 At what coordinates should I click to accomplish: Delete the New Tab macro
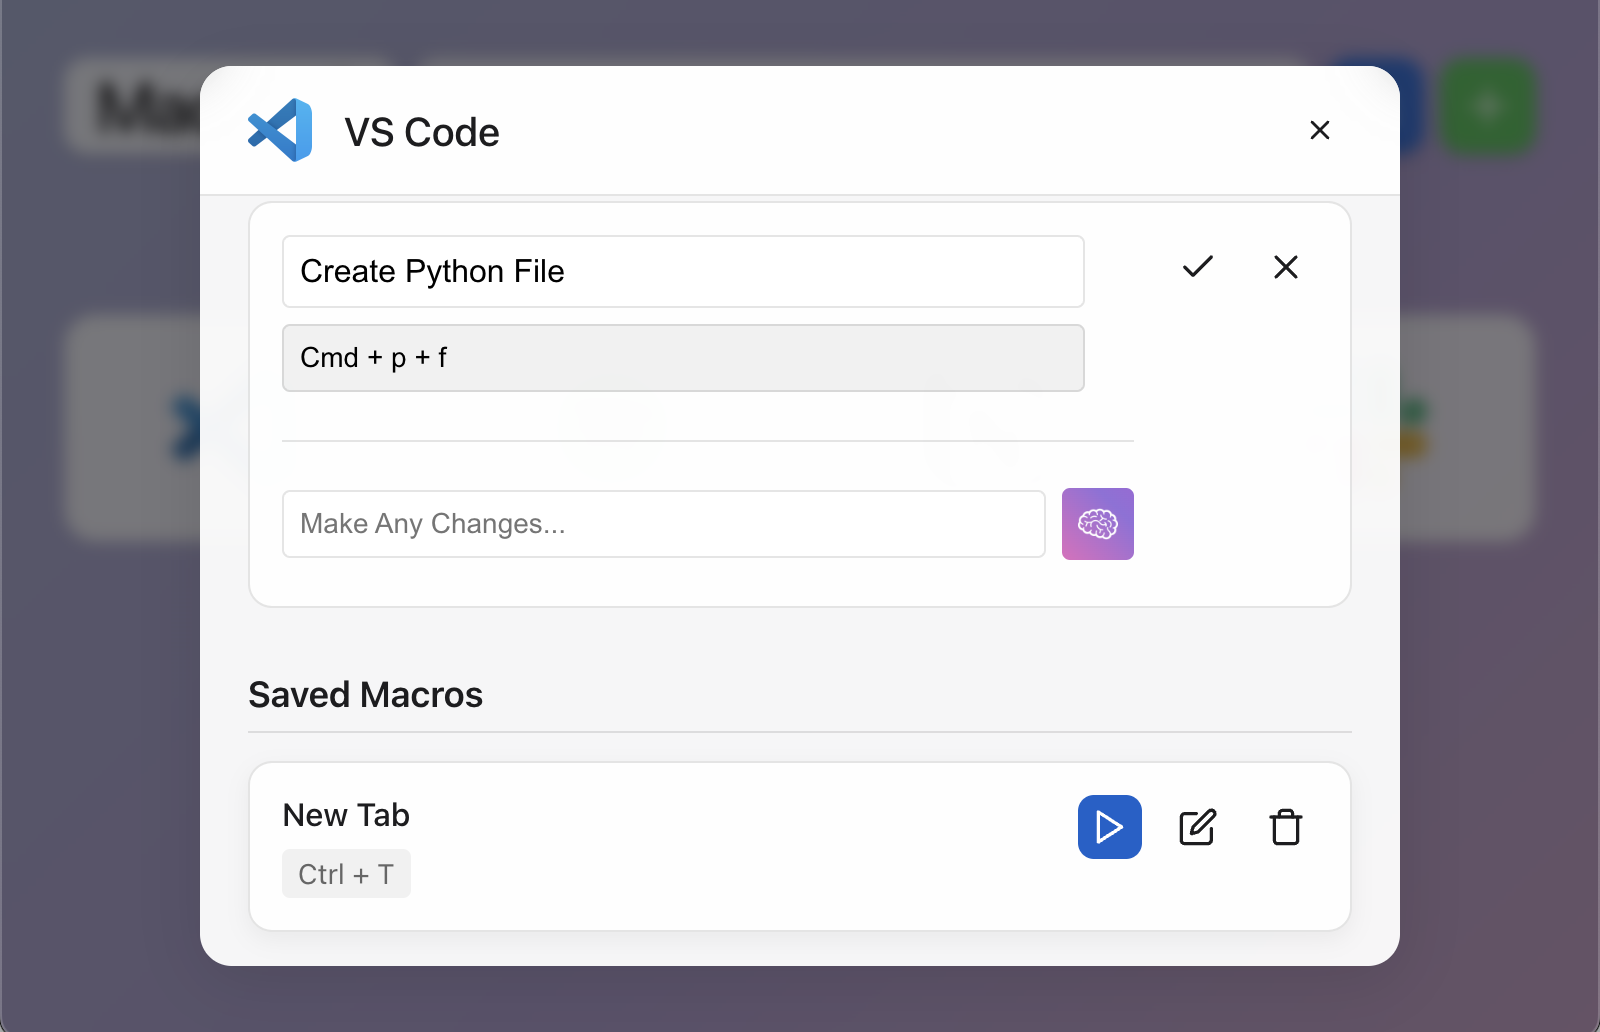pos(1285,827)
